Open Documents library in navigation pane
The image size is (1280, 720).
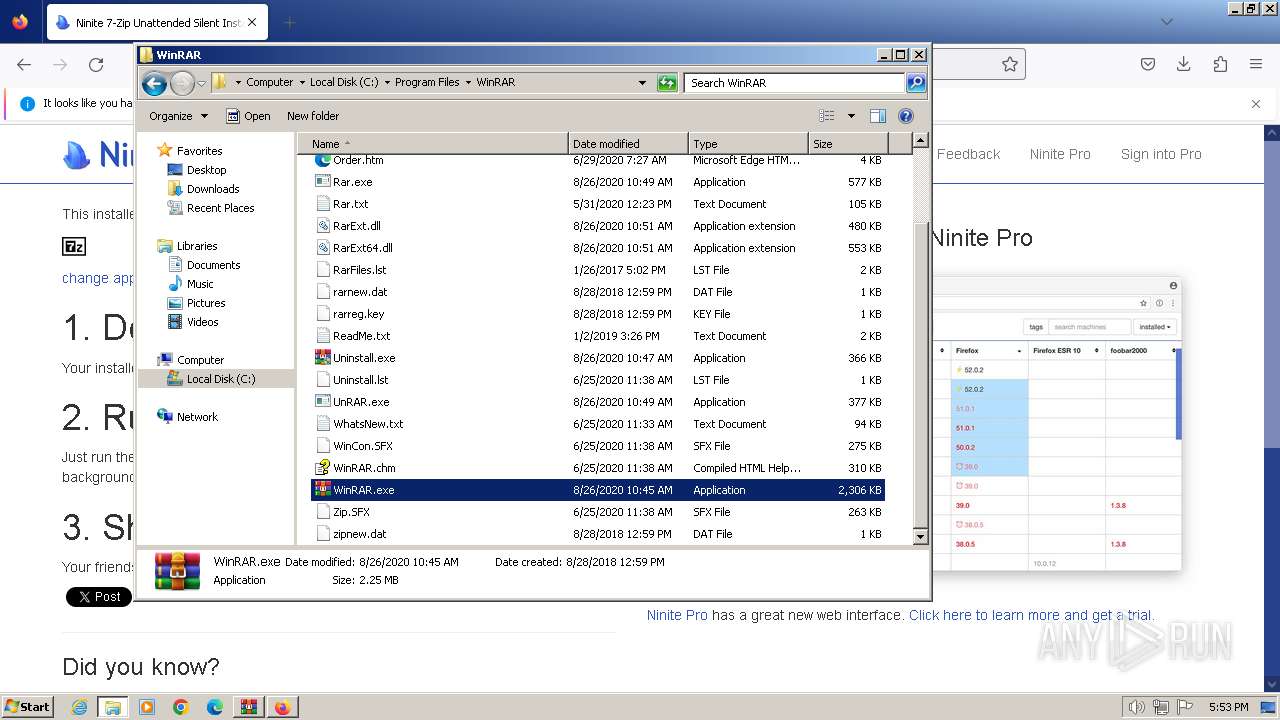click(x=213, y=265)
